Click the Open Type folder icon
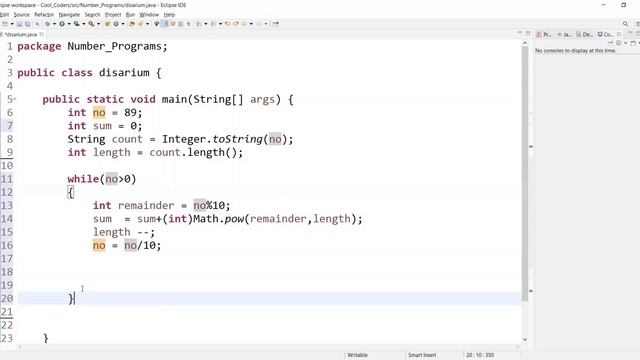The width and height of the screenshot is (640, 360). click(x=131, y=24)
